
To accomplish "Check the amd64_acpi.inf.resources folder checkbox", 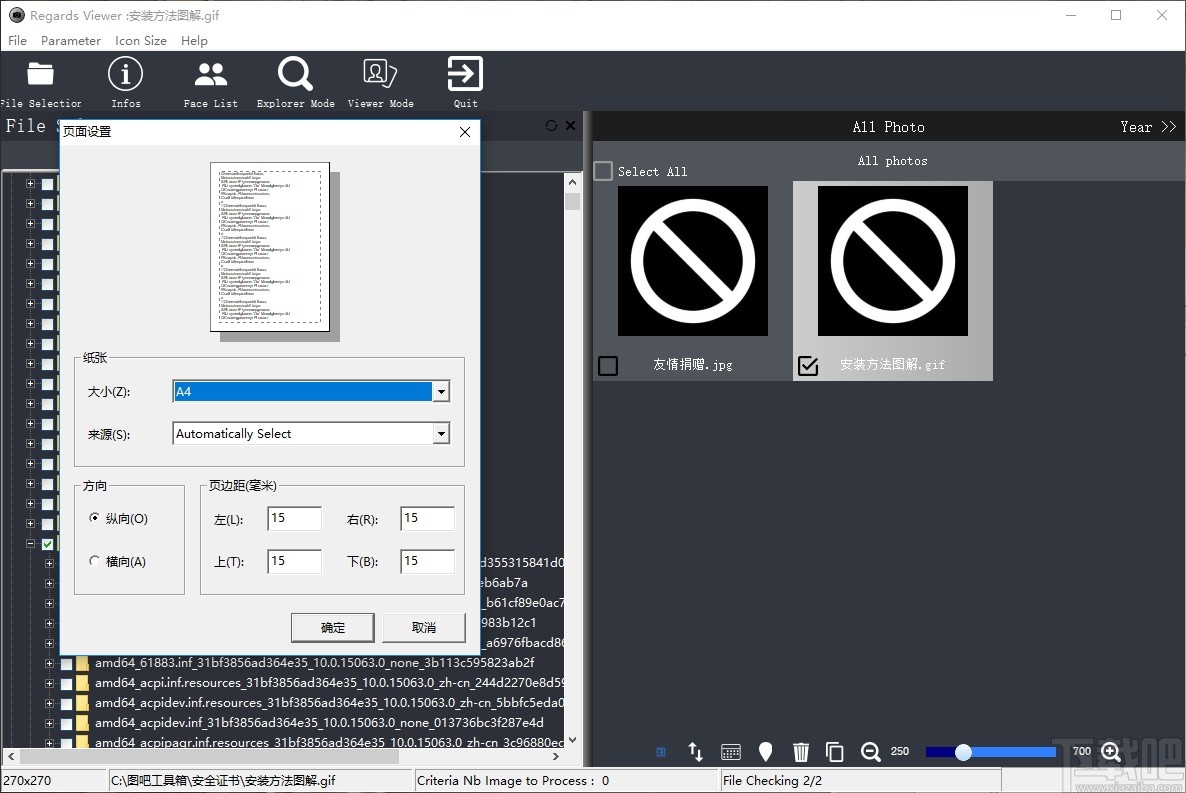I will [x=66, y=683].
